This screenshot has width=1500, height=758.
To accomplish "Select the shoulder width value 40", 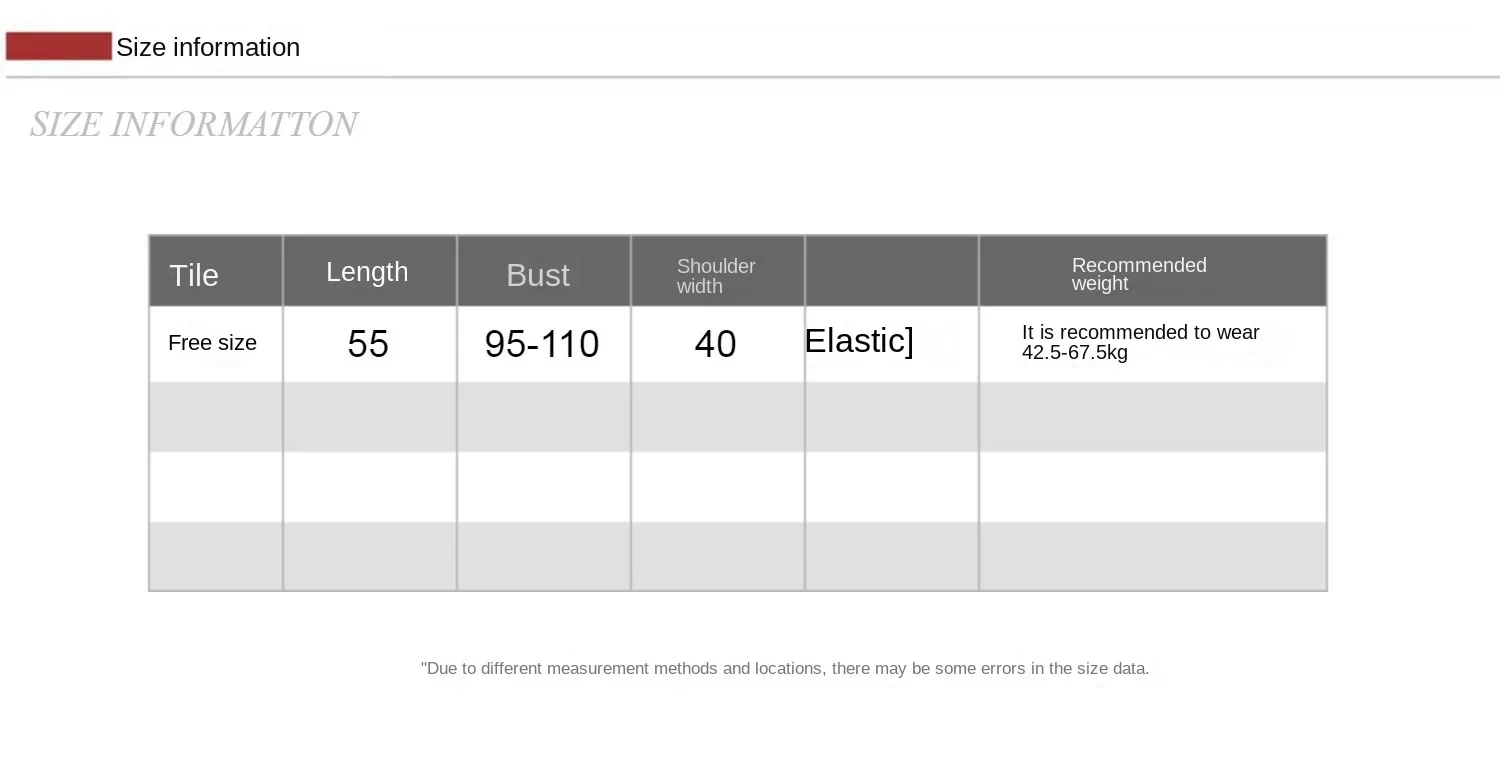I will pos(715,344).
